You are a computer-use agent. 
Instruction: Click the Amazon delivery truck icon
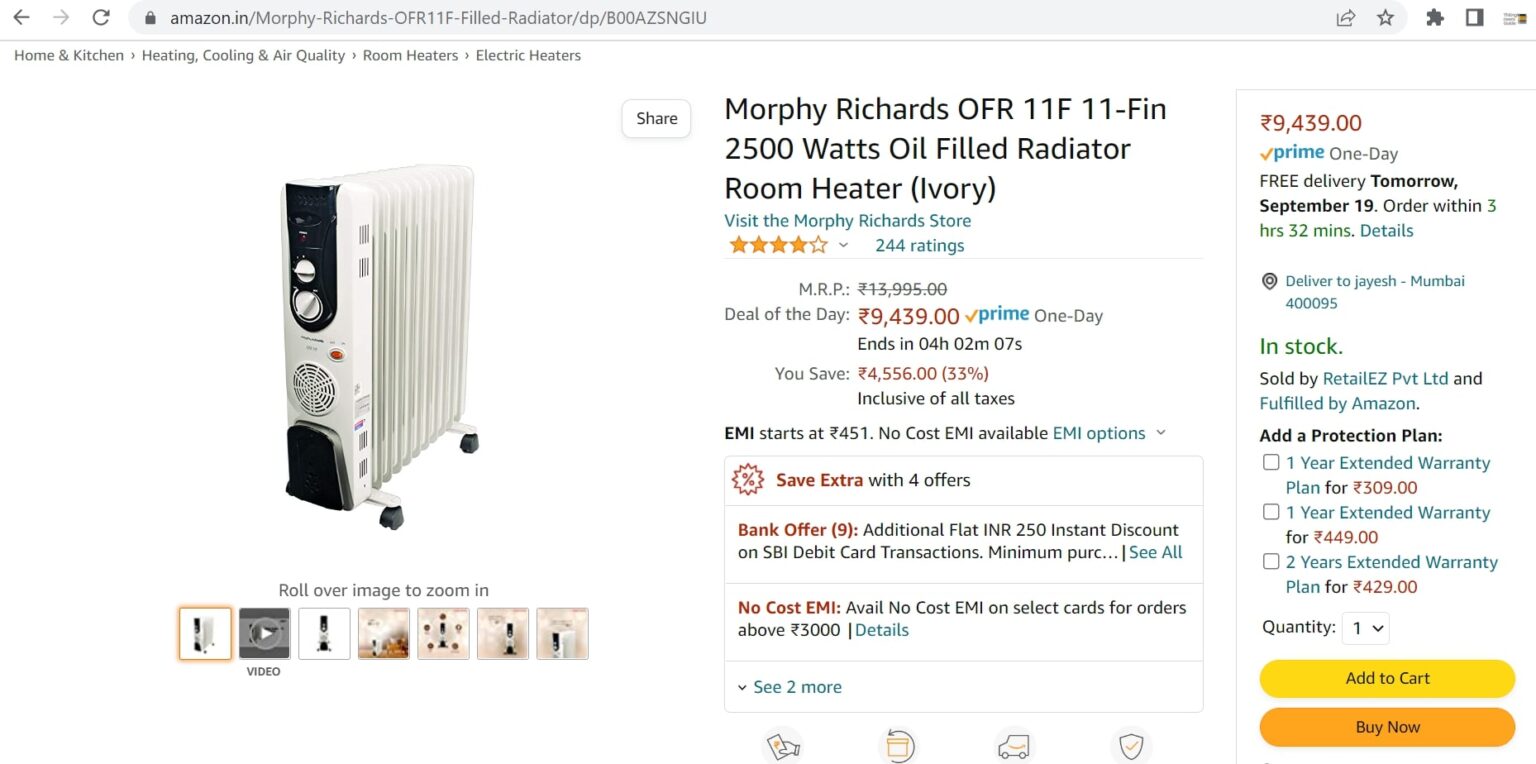click(1013, 745)
